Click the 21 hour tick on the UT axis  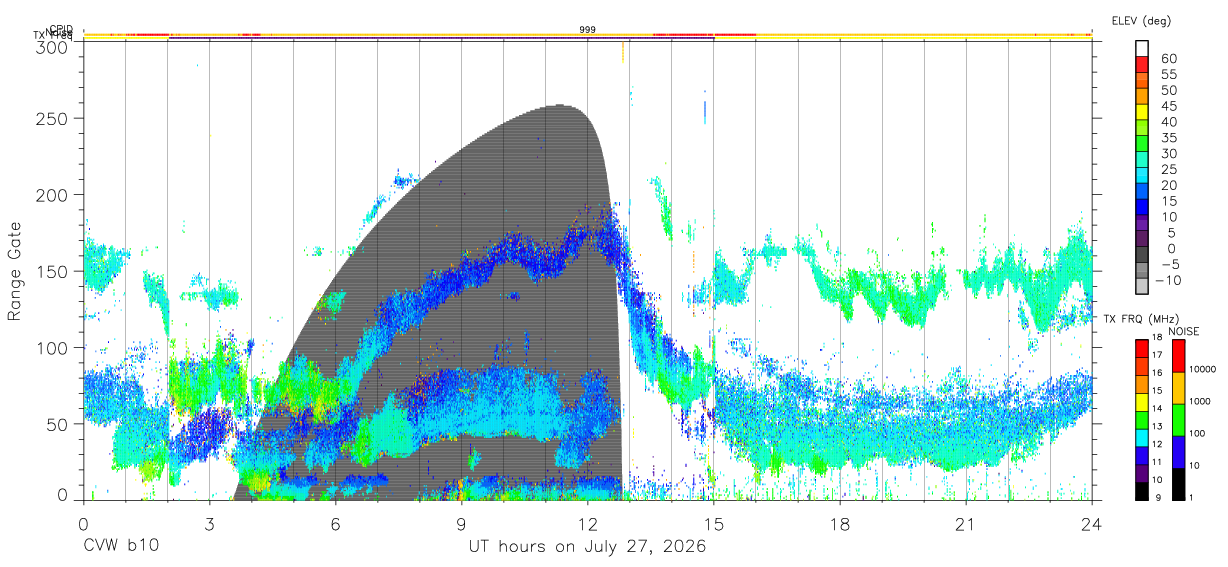point(966,524)
